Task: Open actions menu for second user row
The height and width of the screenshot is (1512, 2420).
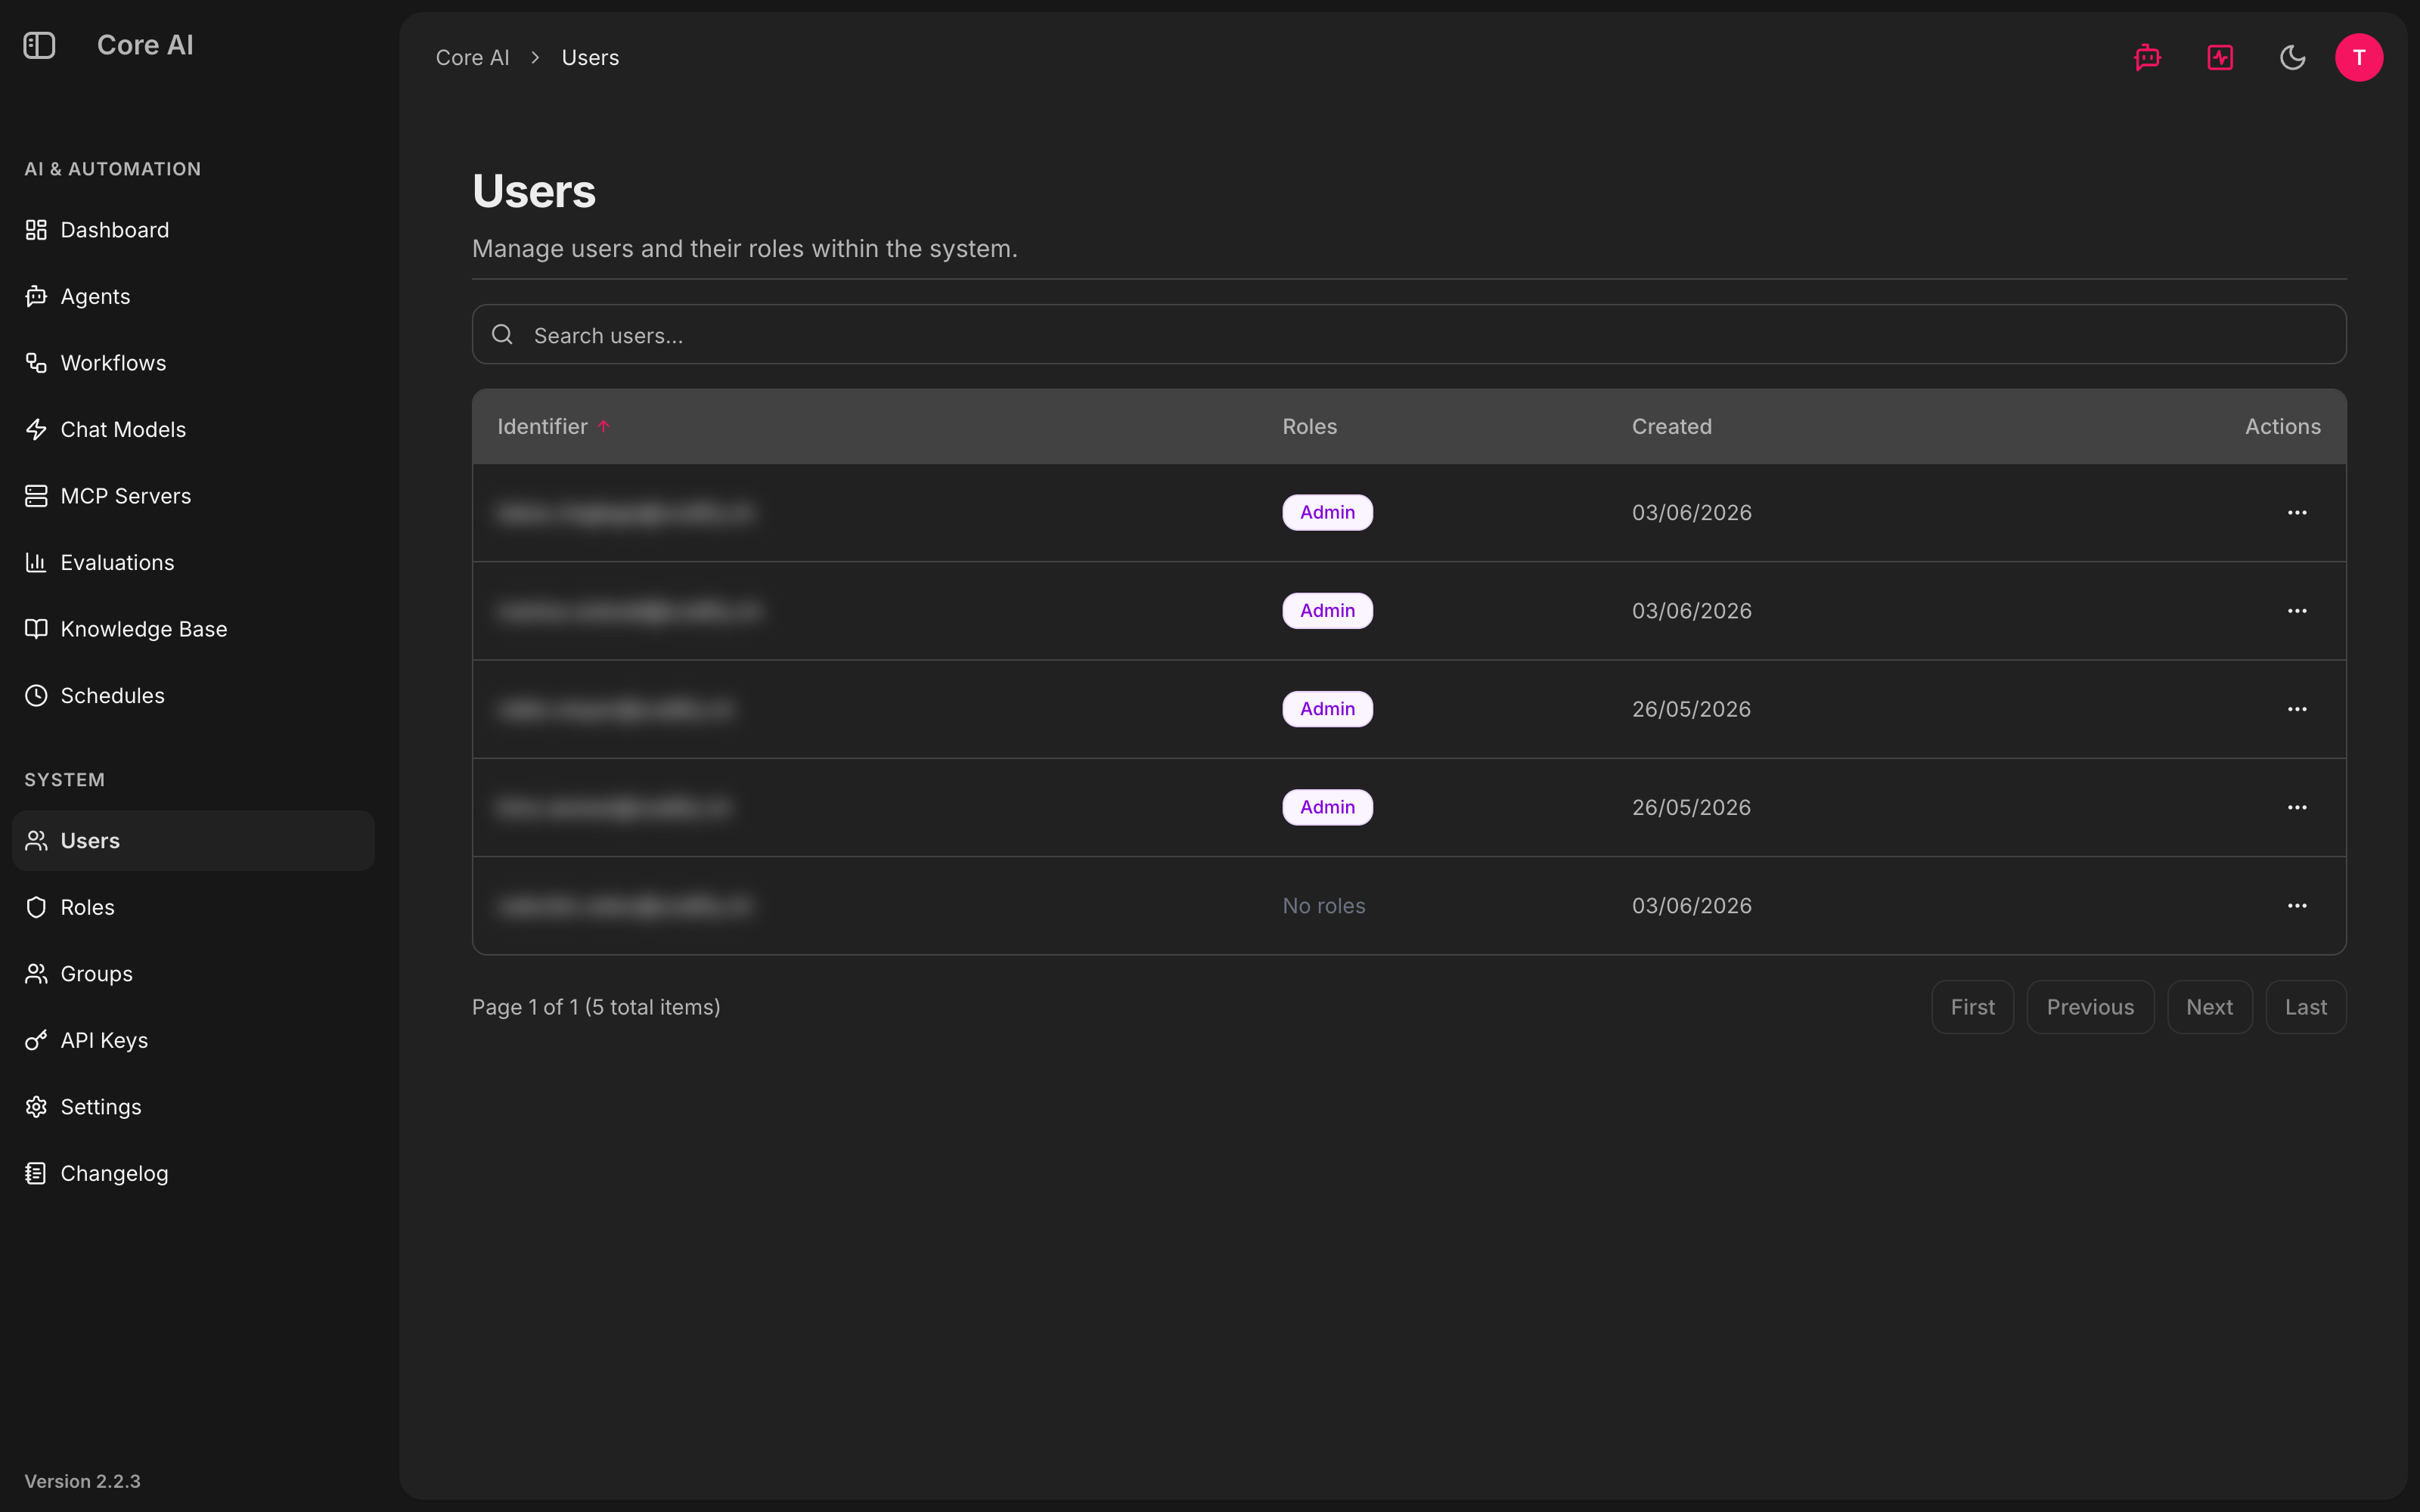Action: click(x=2297, y=611)
